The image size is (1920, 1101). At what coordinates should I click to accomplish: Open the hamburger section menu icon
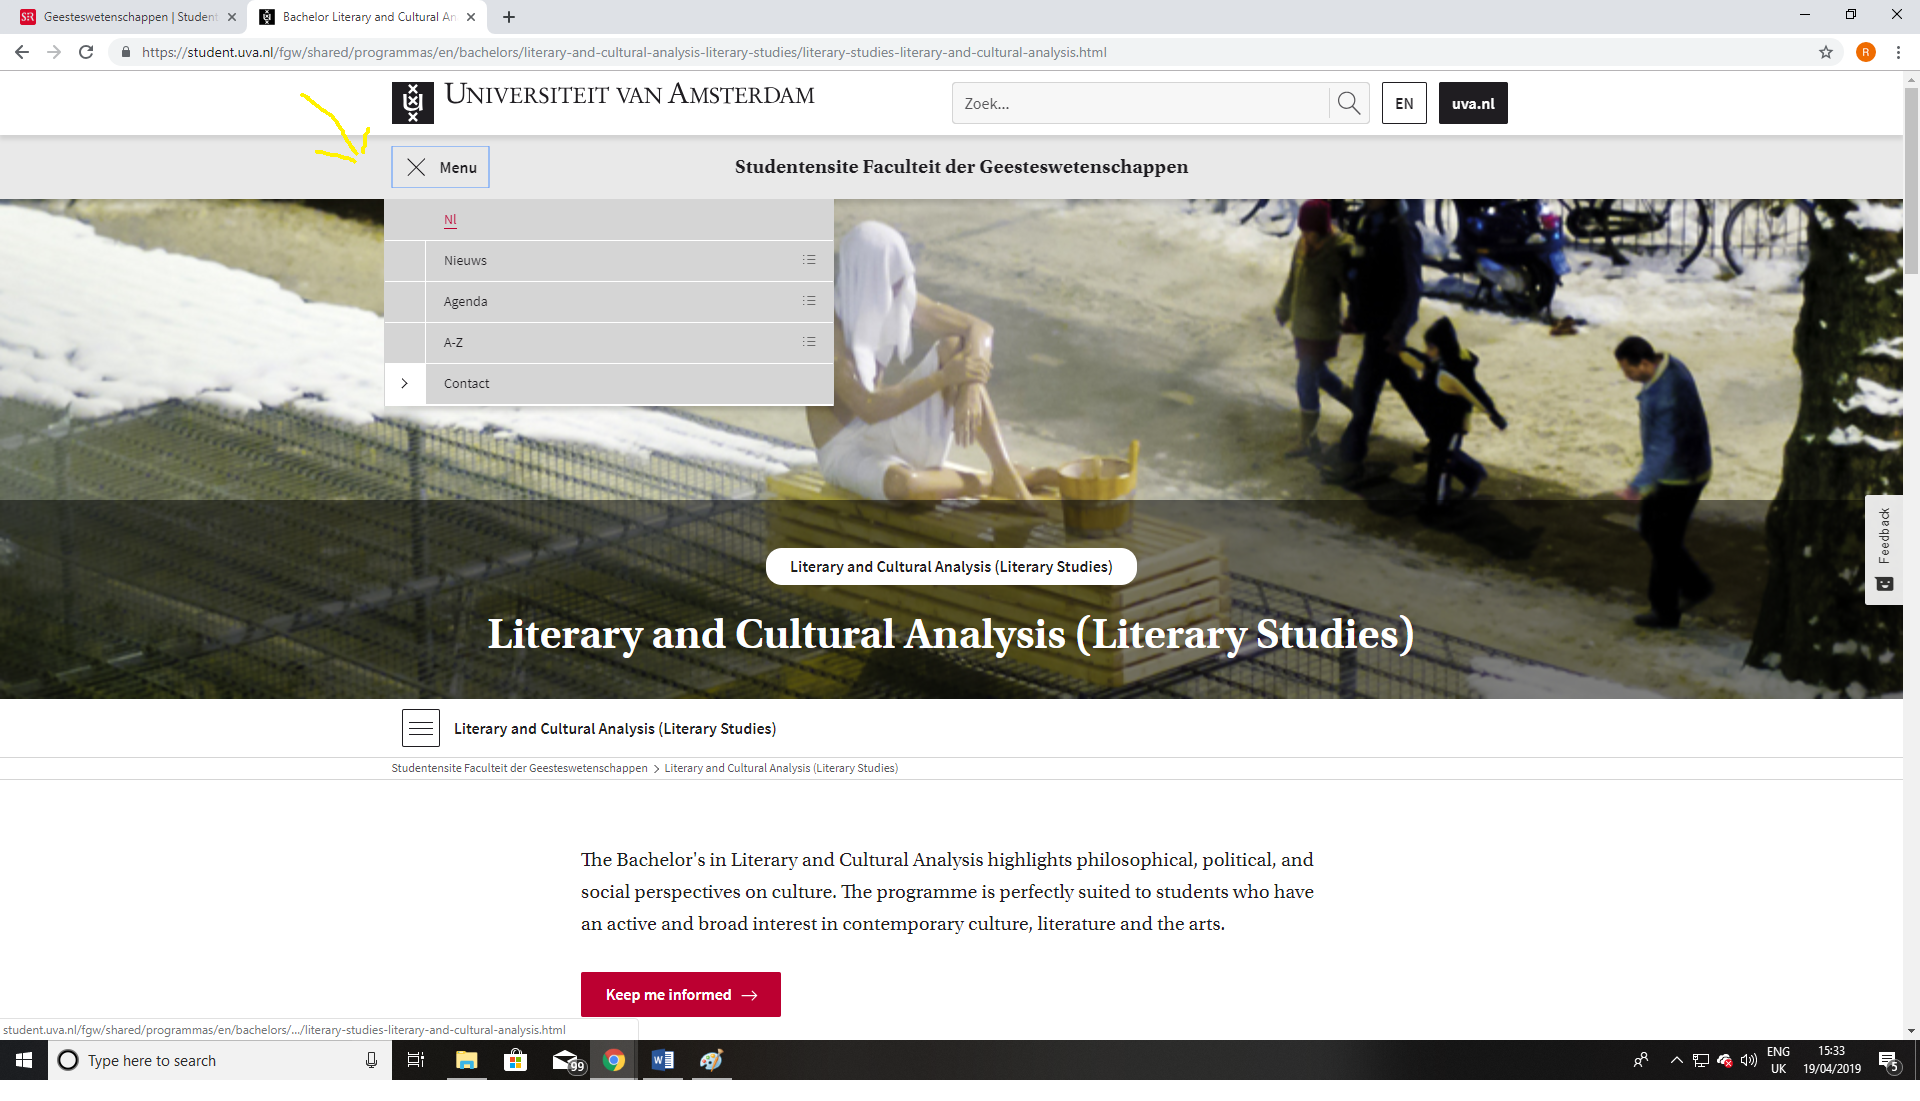point(421,728)
